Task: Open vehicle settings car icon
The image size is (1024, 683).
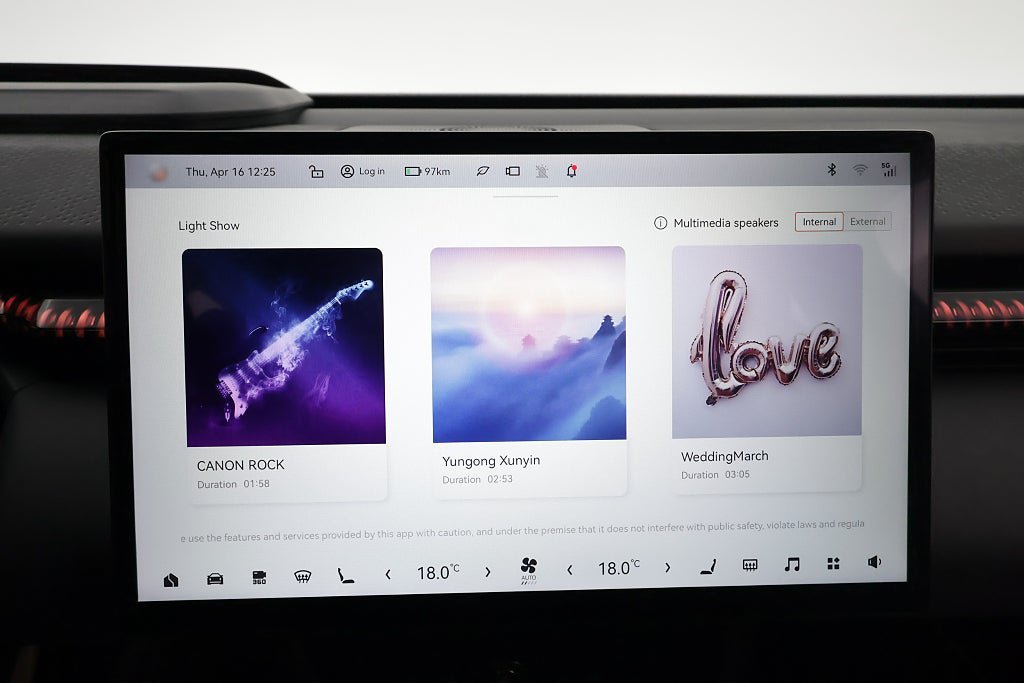Action: (215, 579)
